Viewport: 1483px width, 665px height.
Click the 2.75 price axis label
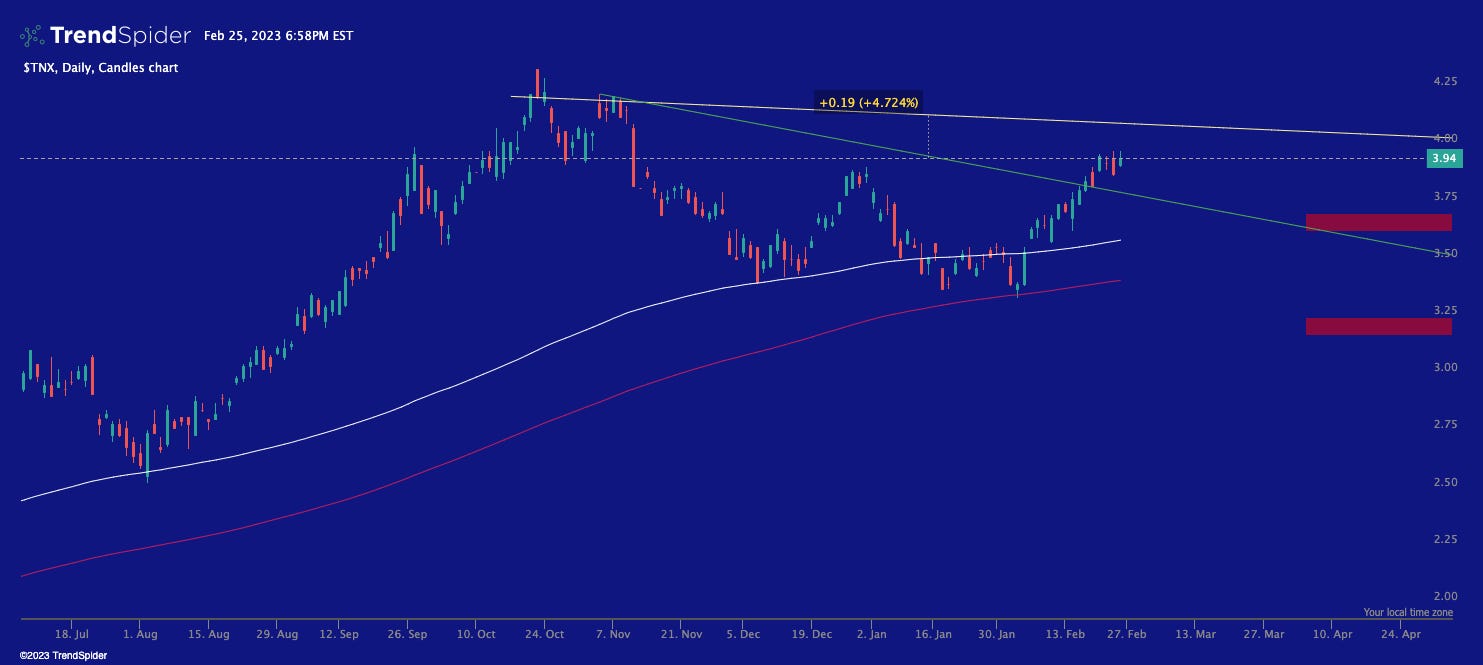pos(1443,425)
